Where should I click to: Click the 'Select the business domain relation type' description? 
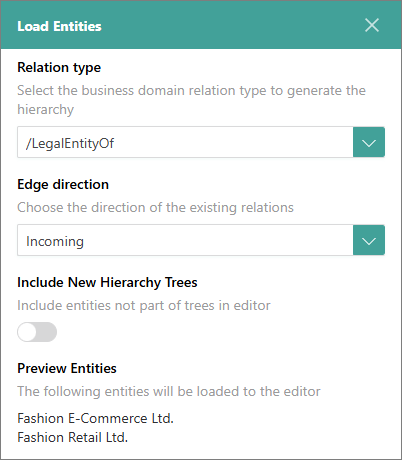(x=192, y=100)
